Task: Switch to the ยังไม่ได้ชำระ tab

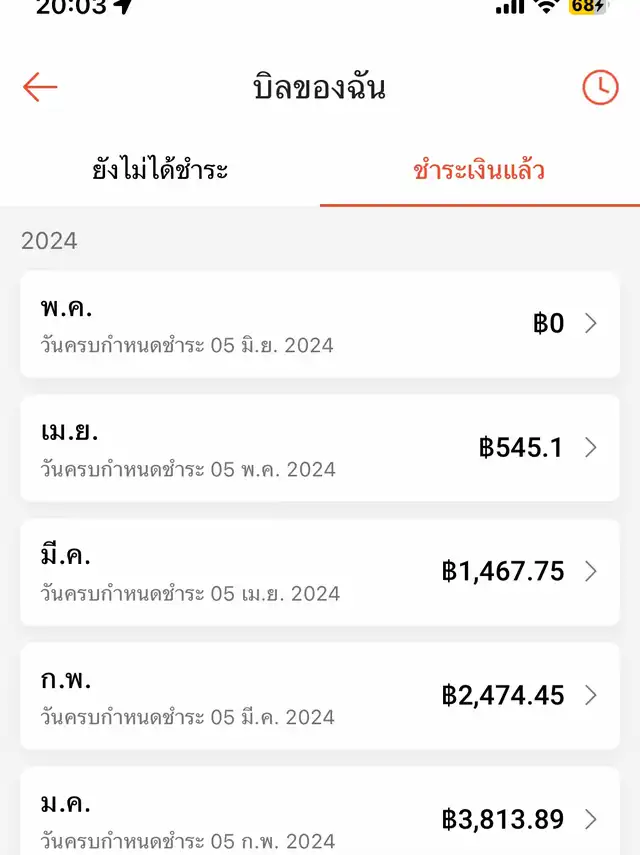Action: click(x=160, y=170)
